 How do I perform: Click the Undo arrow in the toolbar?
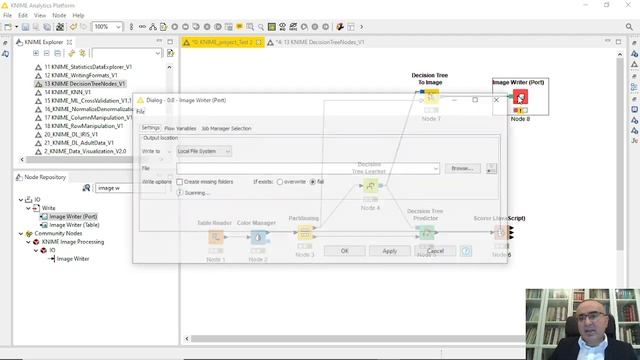pyautogui.click(x=73, y=27)
